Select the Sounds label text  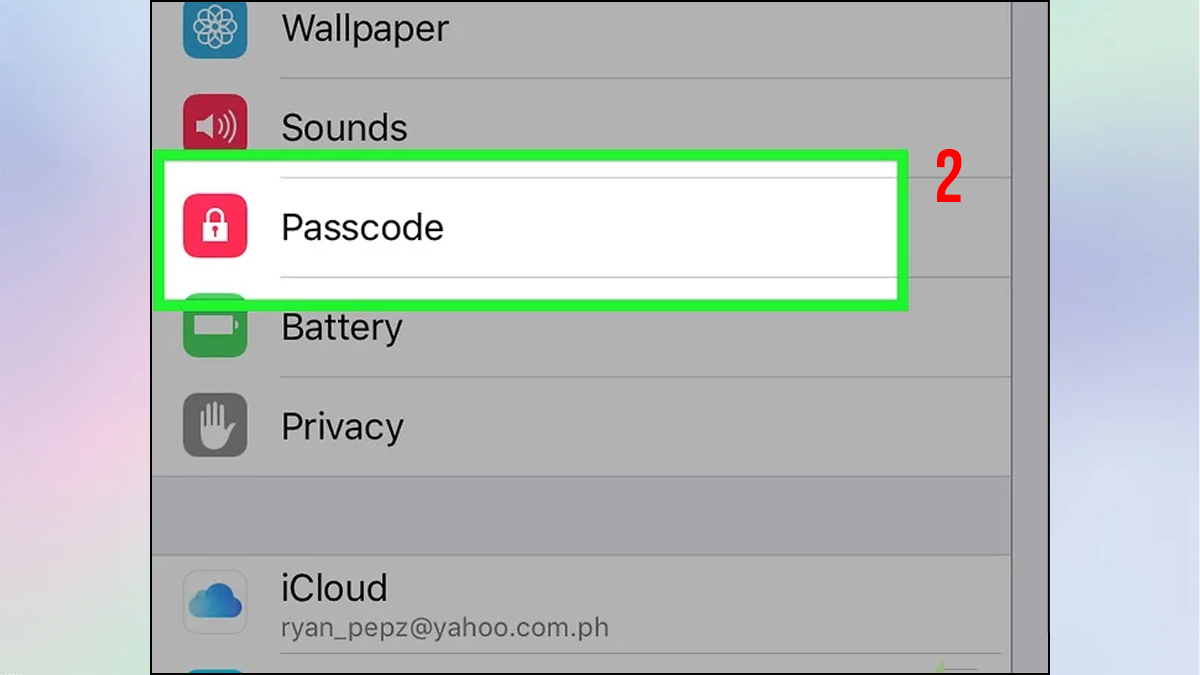click(344, 127)
